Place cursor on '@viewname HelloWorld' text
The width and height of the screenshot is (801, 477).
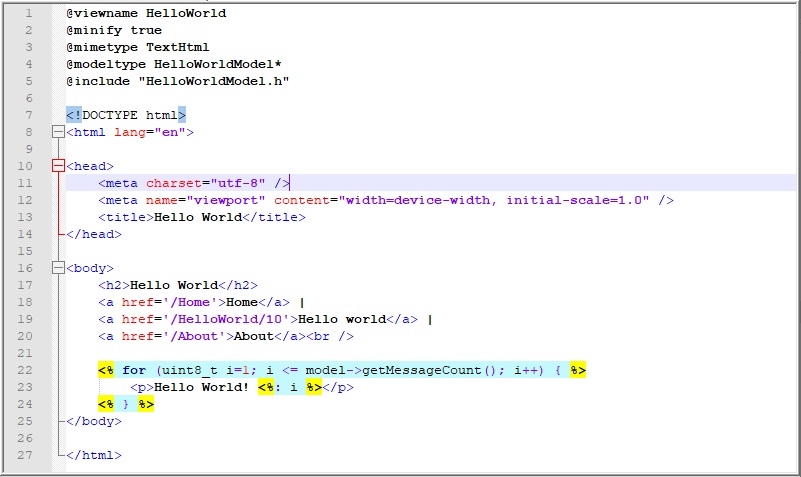click(x=146, y=13)
